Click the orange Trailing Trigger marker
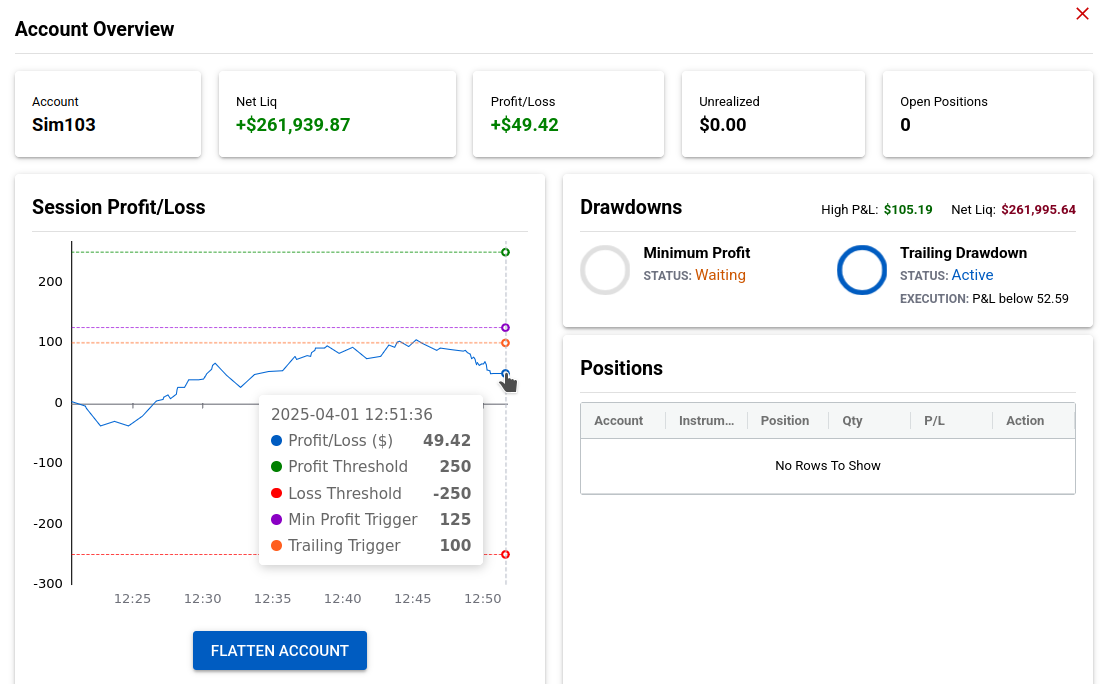 pos(505,343)
